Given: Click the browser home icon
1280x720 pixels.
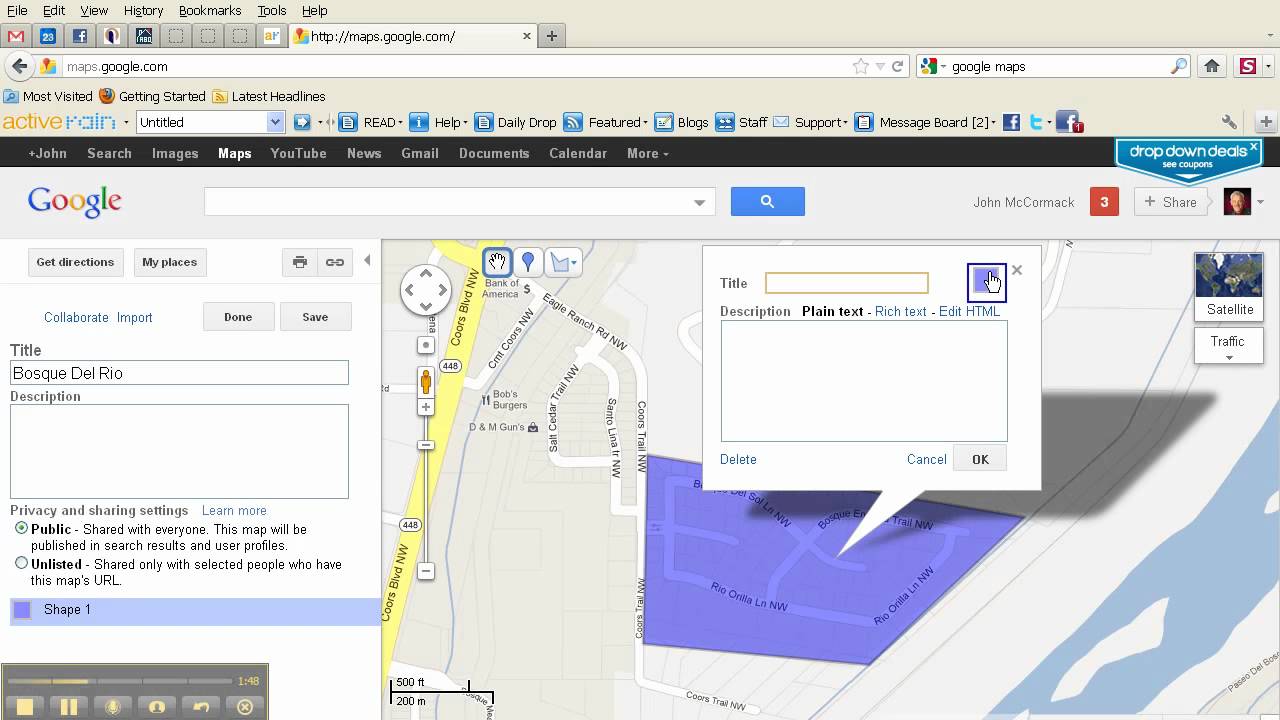Looking at the screenshot, I should (1212, 66).
